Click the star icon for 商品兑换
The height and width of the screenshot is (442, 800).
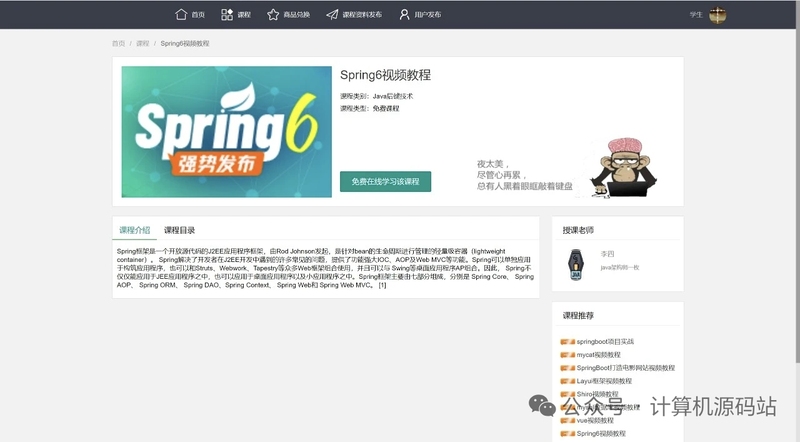[x=273, y=15]
